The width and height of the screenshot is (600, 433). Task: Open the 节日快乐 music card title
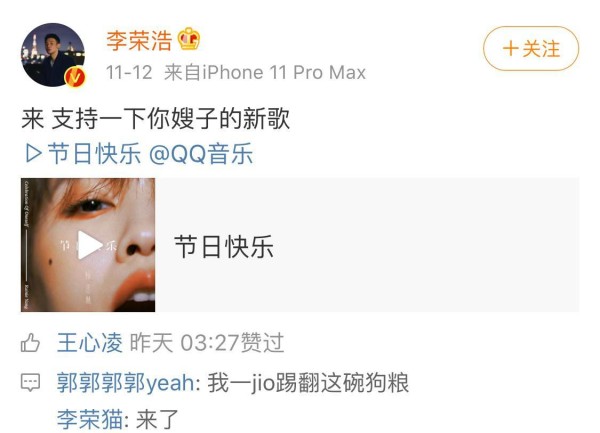click(x=224, y=247)
